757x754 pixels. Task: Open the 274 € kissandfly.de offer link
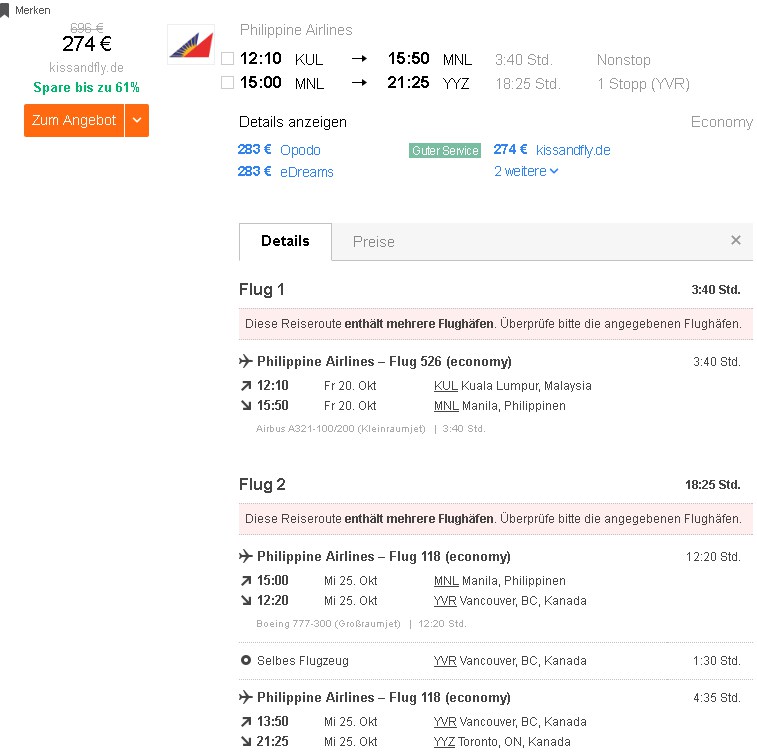pos(552,150)
